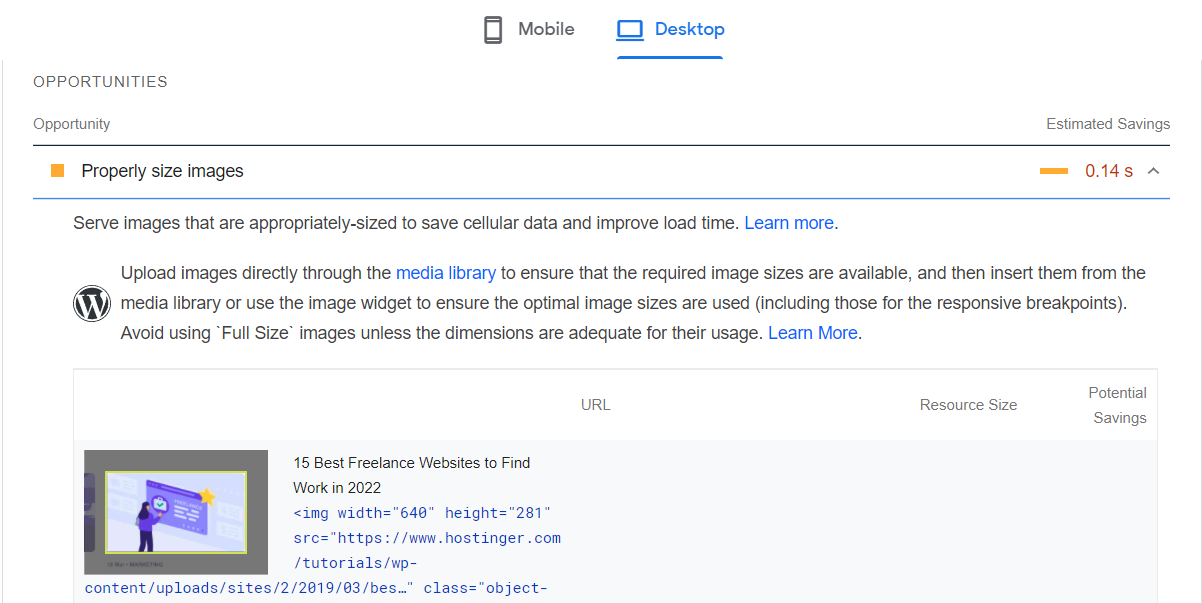1202x603 pixels.
Task: Click the estimated savings value 0.14 s
Action: [1109, 170]
